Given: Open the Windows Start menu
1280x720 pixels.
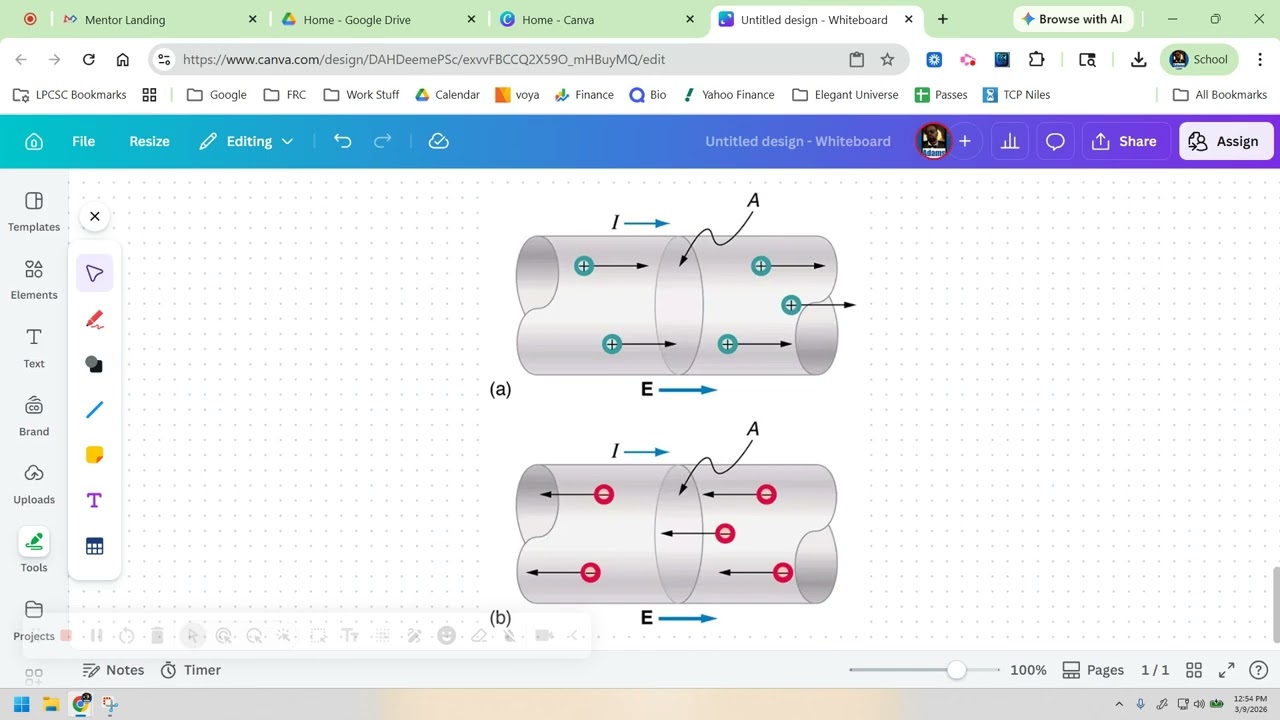Looking at the screenshot, I should (21, 704).
